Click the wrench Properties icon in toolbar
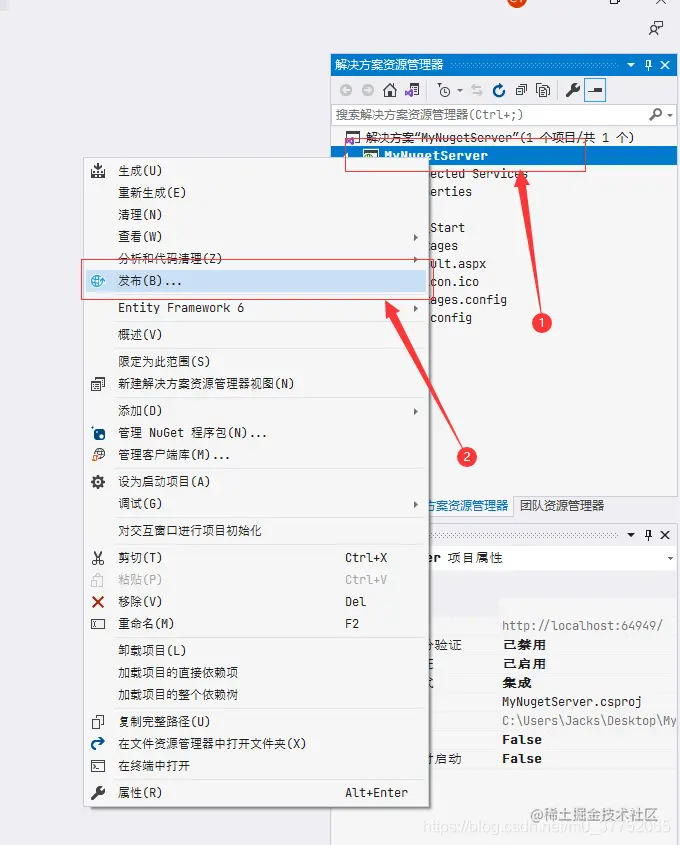680x845 pixels. click(x=573, y=90)
